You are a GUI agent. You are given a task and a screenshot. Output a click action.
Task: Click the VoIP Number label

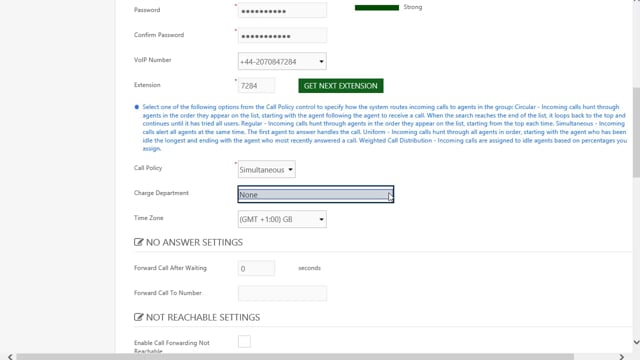click(152, 60)
